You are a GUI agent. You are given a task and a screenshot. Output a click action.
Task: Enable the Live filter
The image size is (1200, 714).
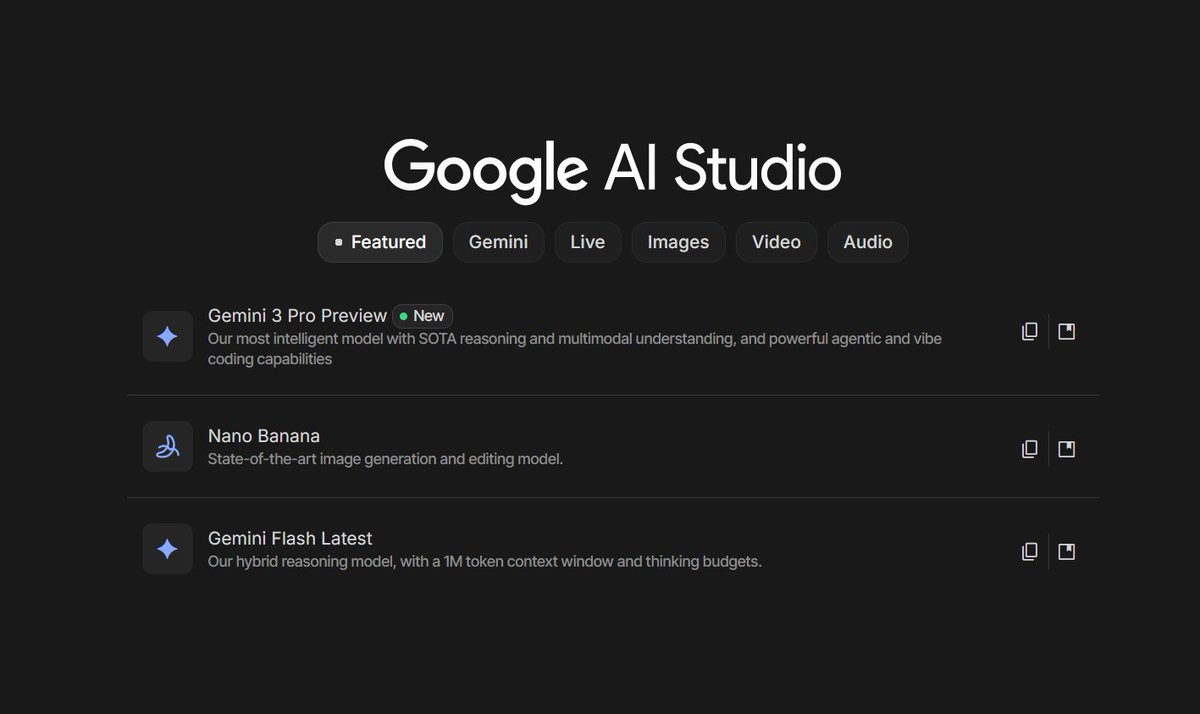(588, 242)
